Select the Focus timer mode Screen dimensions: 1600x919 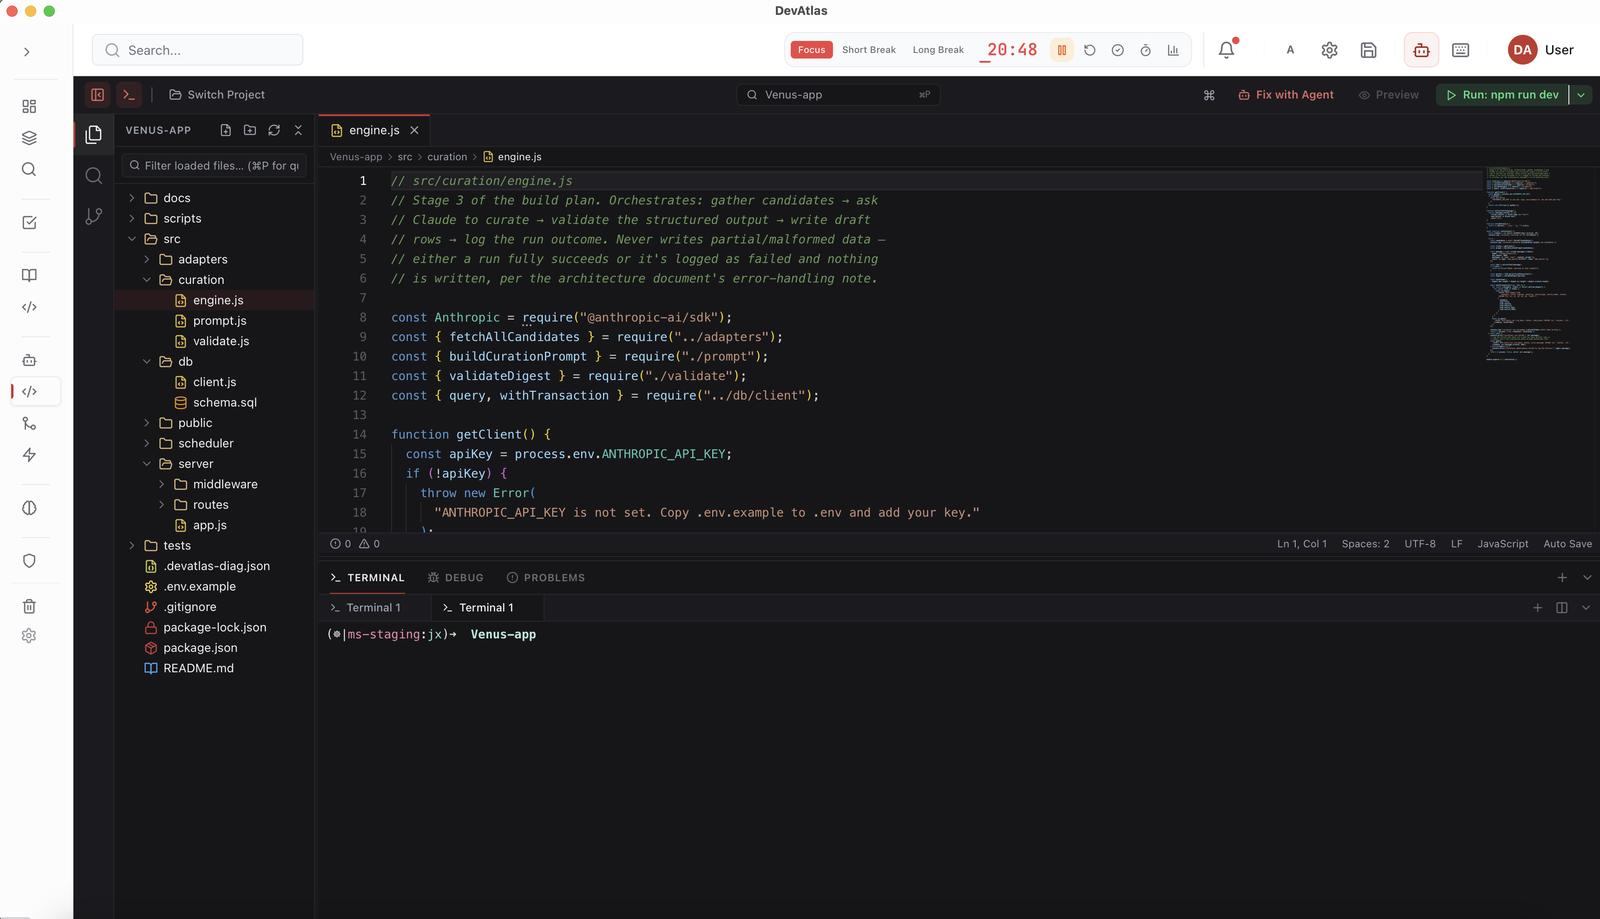tap(811, 50)
